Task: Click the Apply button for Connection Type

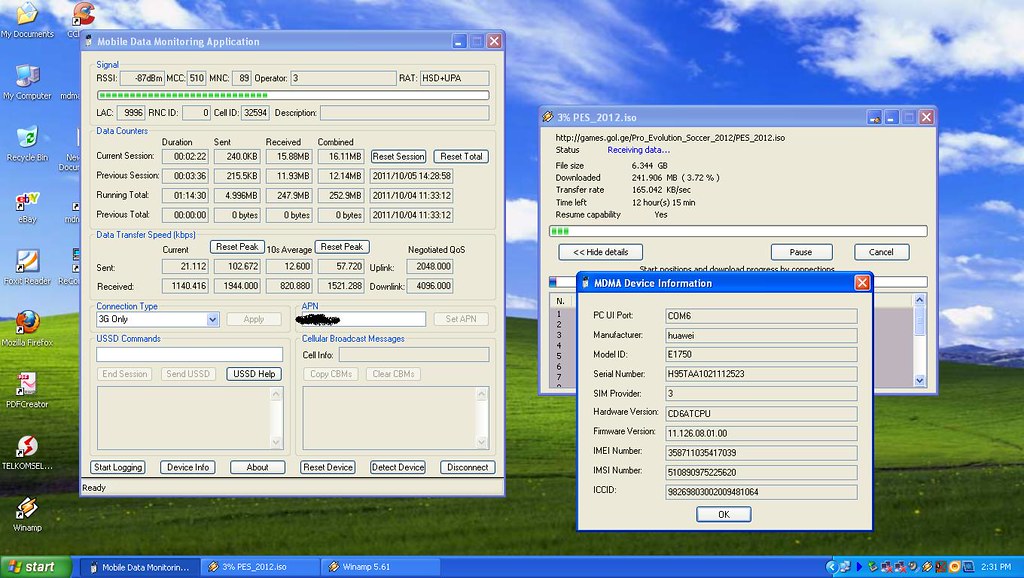Action: tap(254, 319)
